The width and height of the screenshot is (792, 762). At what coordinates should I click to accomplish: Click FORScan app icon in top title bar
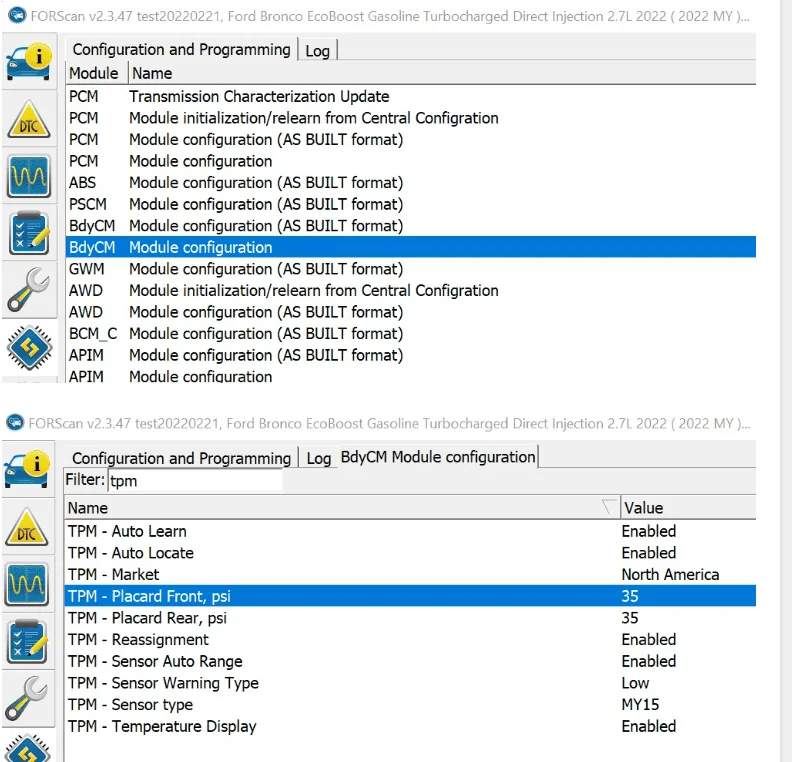pos(17,16)
